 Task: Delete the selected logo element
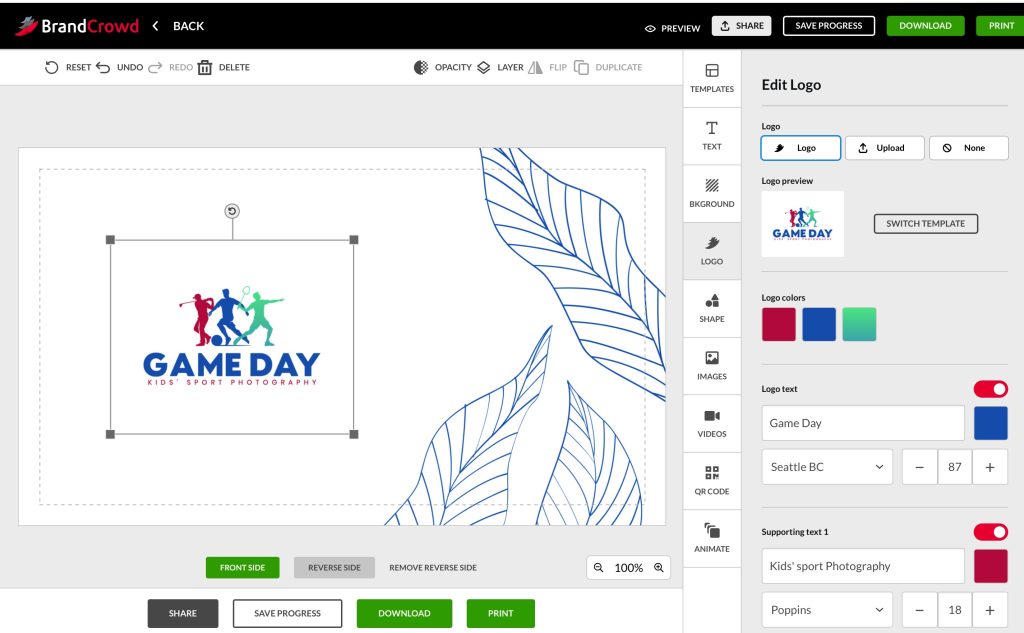pyautogui.click(x=223, y=67)
